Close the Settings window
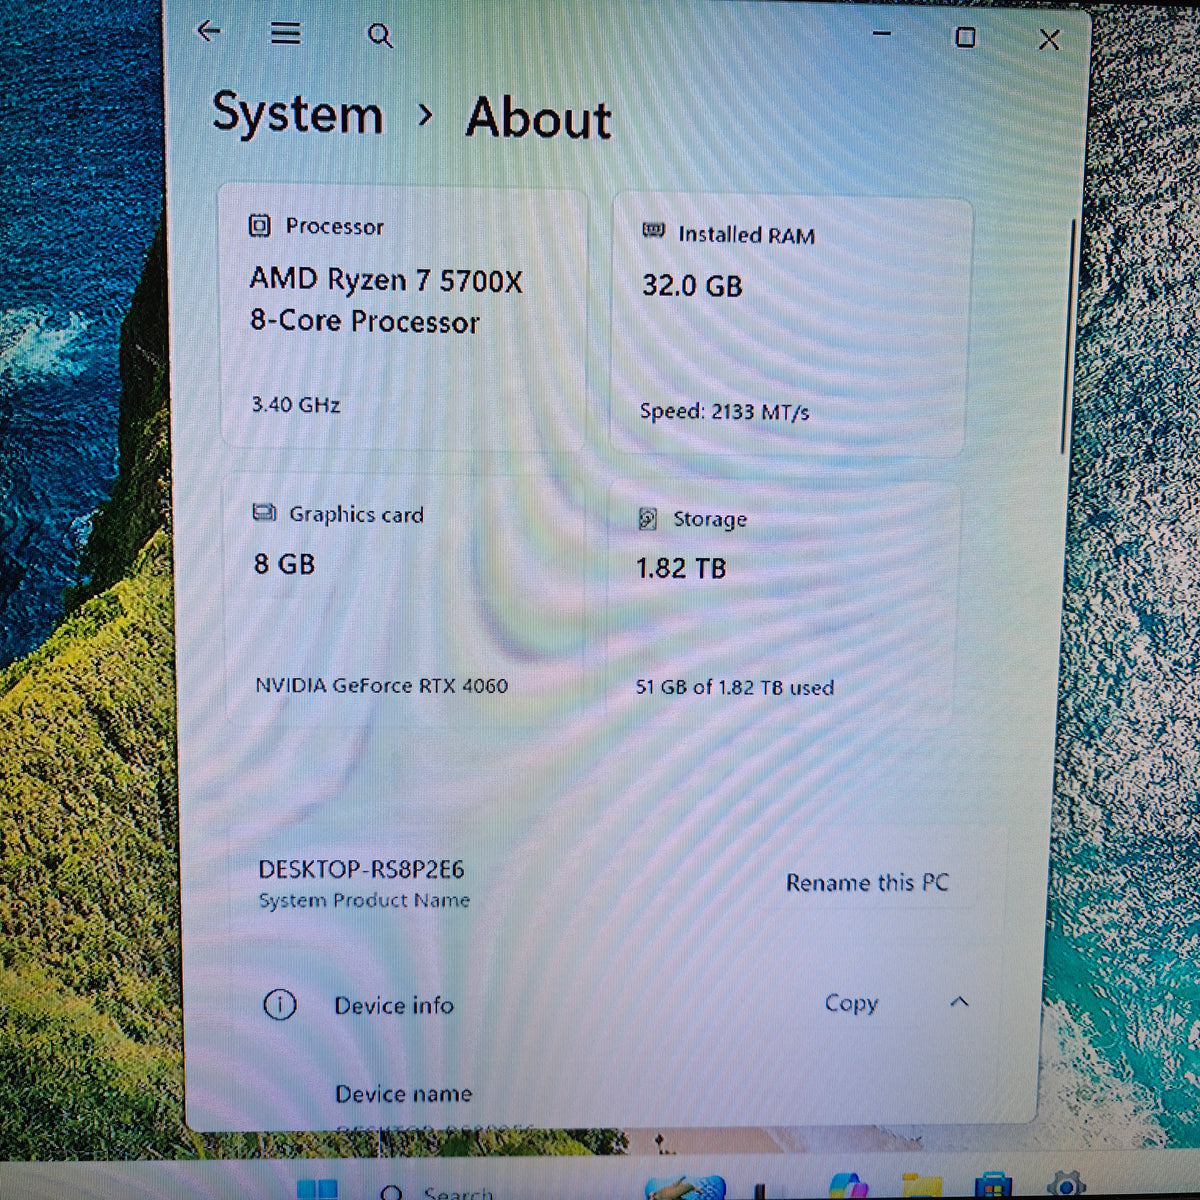 click(x=1049, y=39)
